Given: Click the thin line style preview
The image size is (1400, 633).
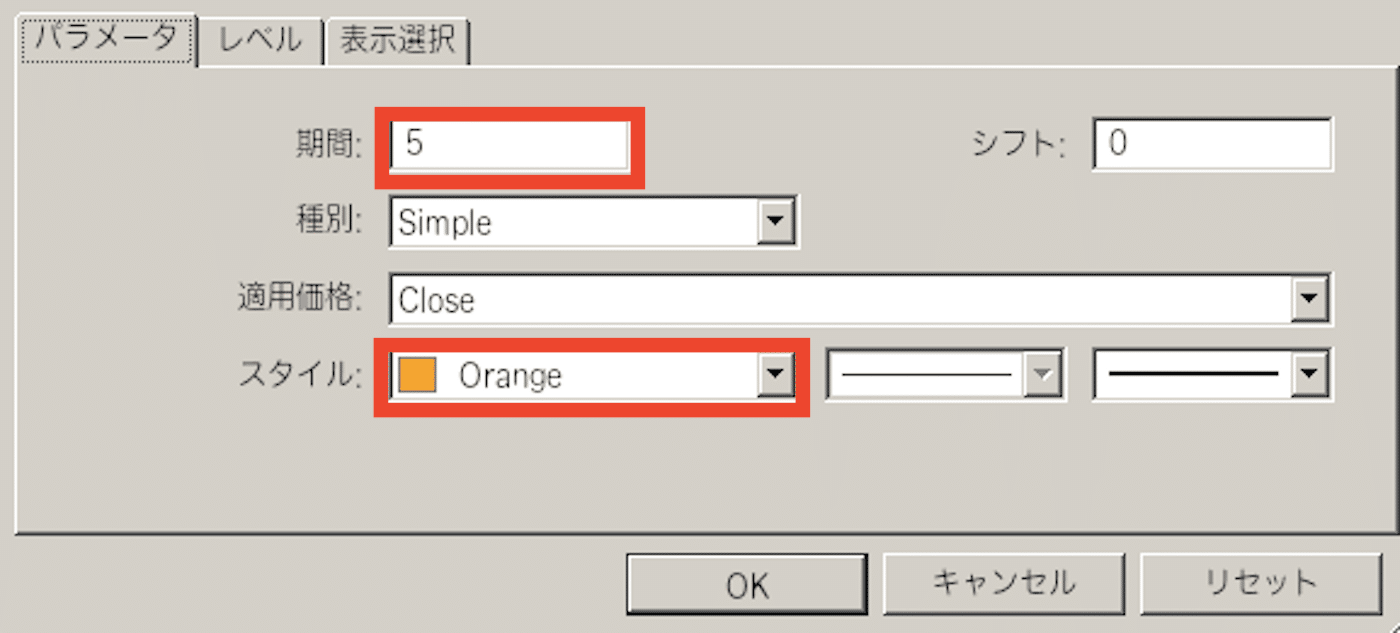Looking at the screenshot, I should pyautogui.click(x=926, y=376).
